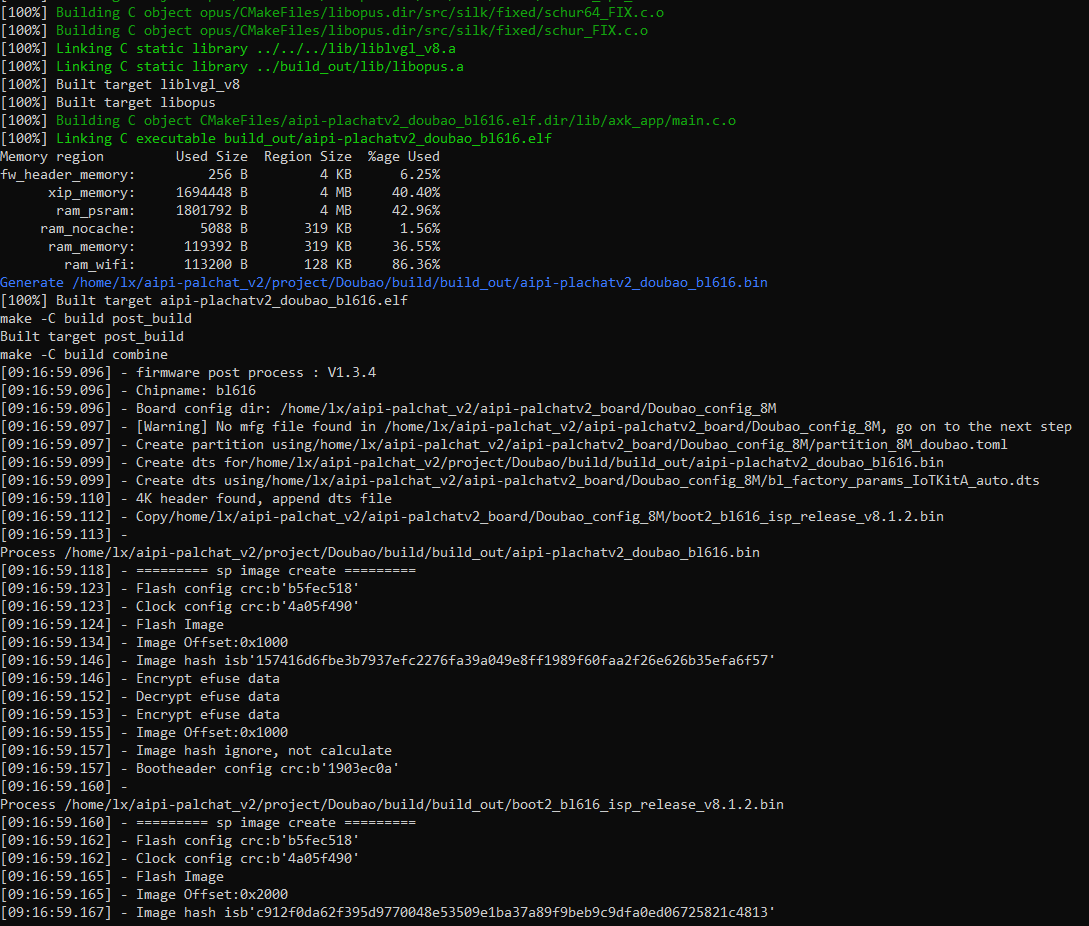Click Flash config crc line at 09:16:59.162
The image size is (1089, 926).
tap(180, 841)
